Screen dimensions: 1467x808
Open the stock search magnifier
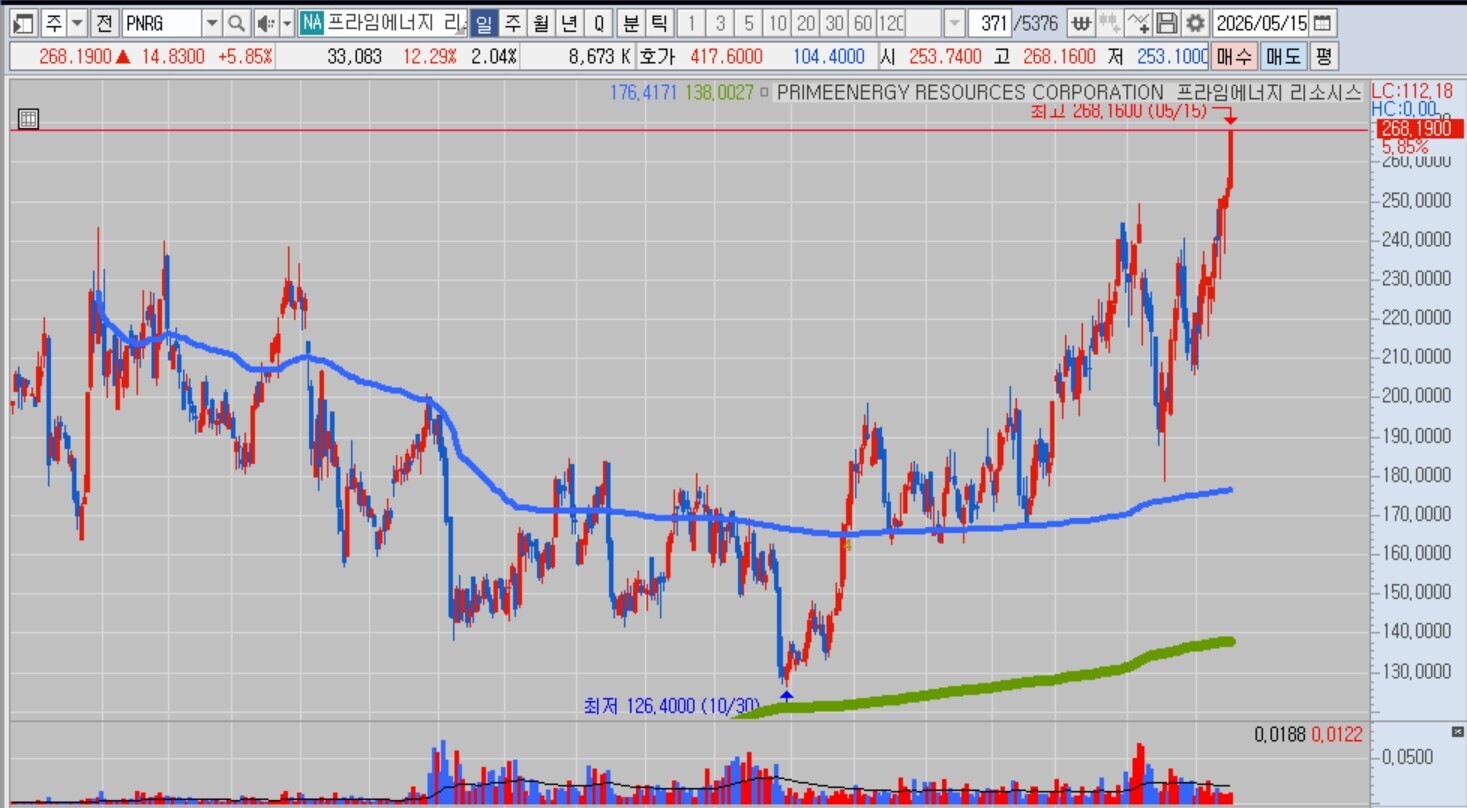click(236, 22)
